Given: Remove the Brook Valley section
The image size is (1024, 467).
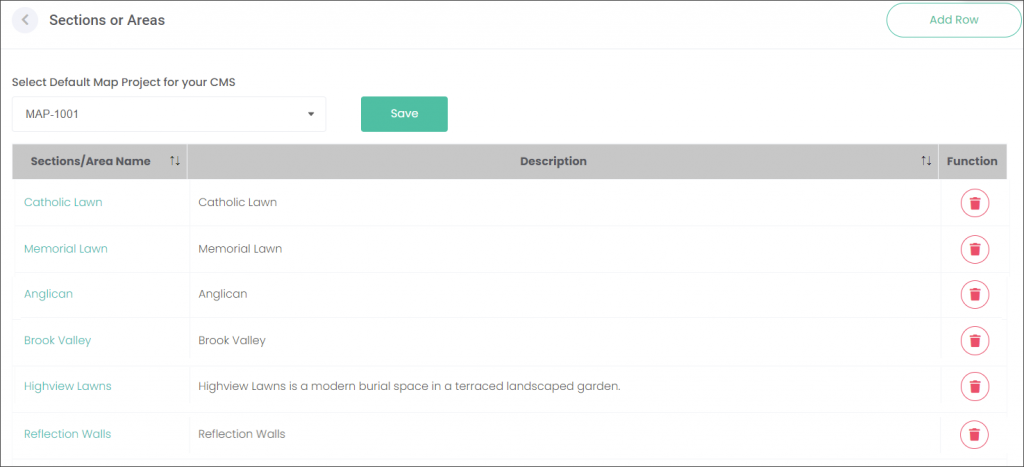Looking at the screenshot, I should click(x=974, y=340).
